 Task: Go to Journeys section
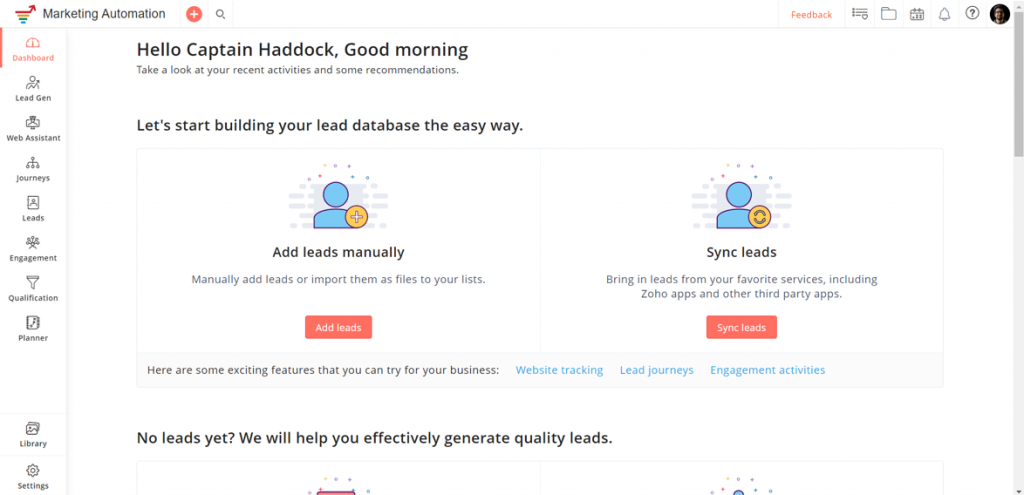[33, 169]
